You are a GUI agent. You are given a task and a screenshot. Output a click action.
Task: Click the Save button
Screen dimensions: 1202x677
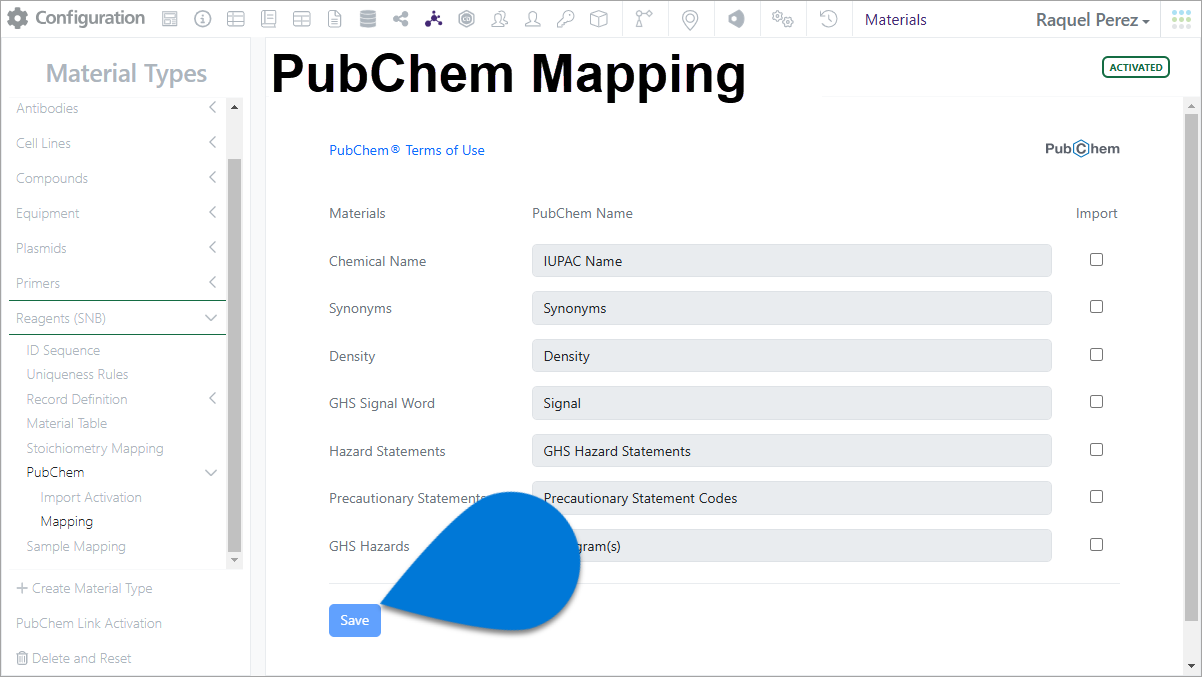355,620
